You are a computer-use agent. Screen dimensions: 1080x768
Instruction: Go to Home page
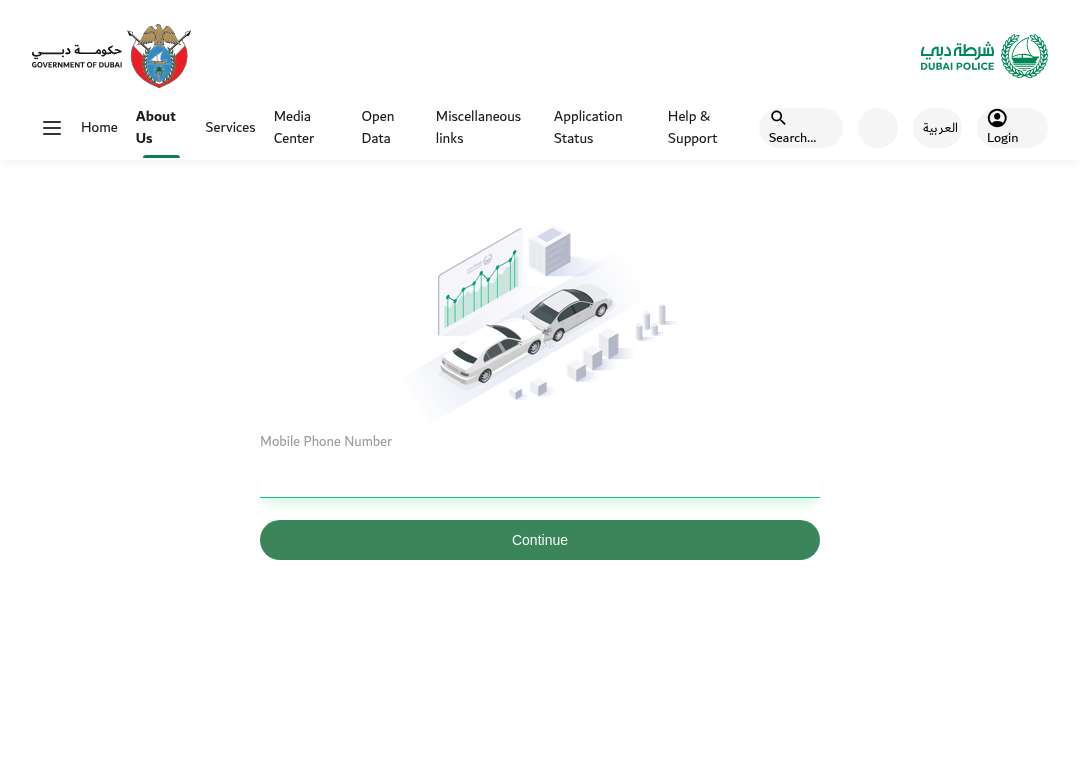[99, 127]
